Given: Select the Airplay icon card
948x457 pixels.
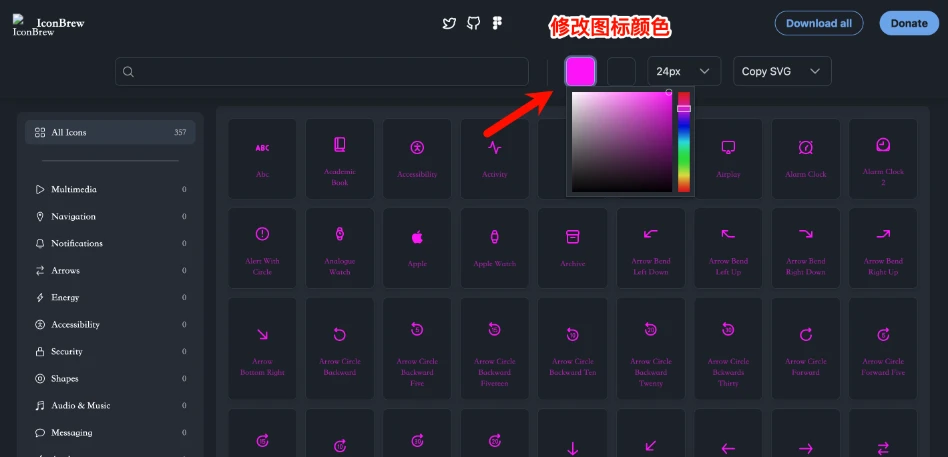Looking at the screenshot, I should 728,158.
